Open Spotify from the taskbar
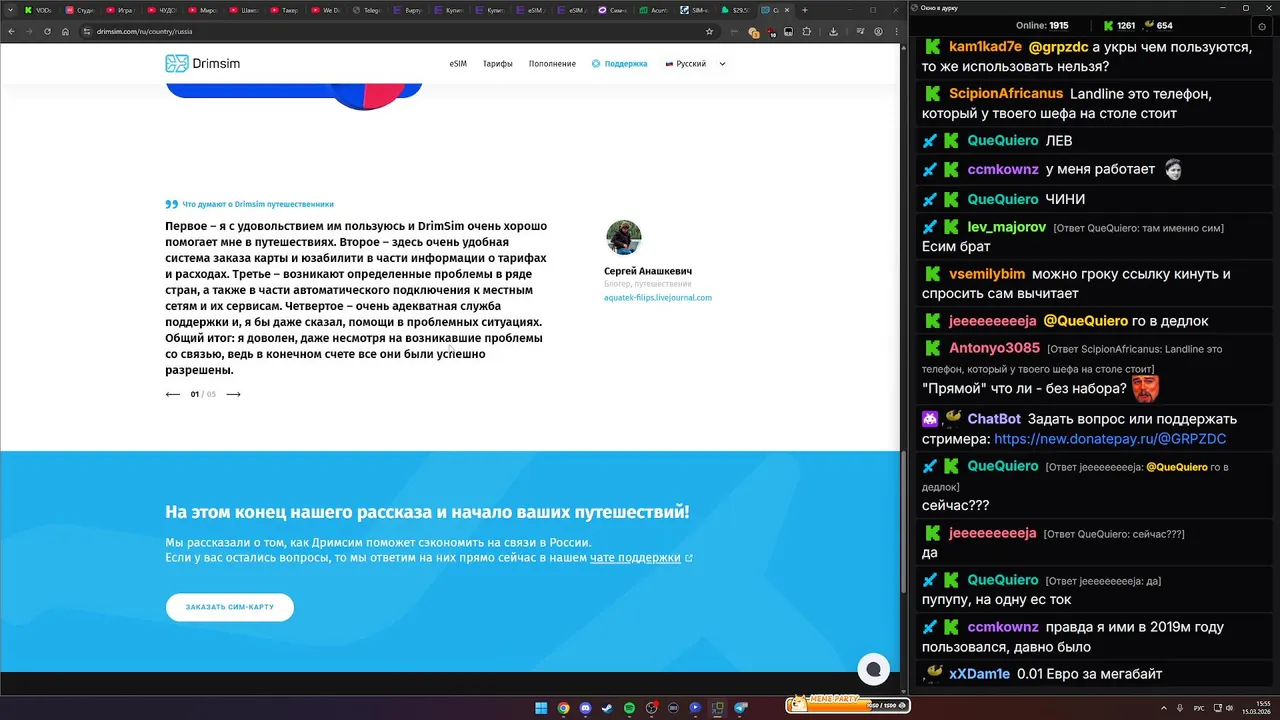The width and height of the screenshot is (1280, 720). (x=629, y=708)
